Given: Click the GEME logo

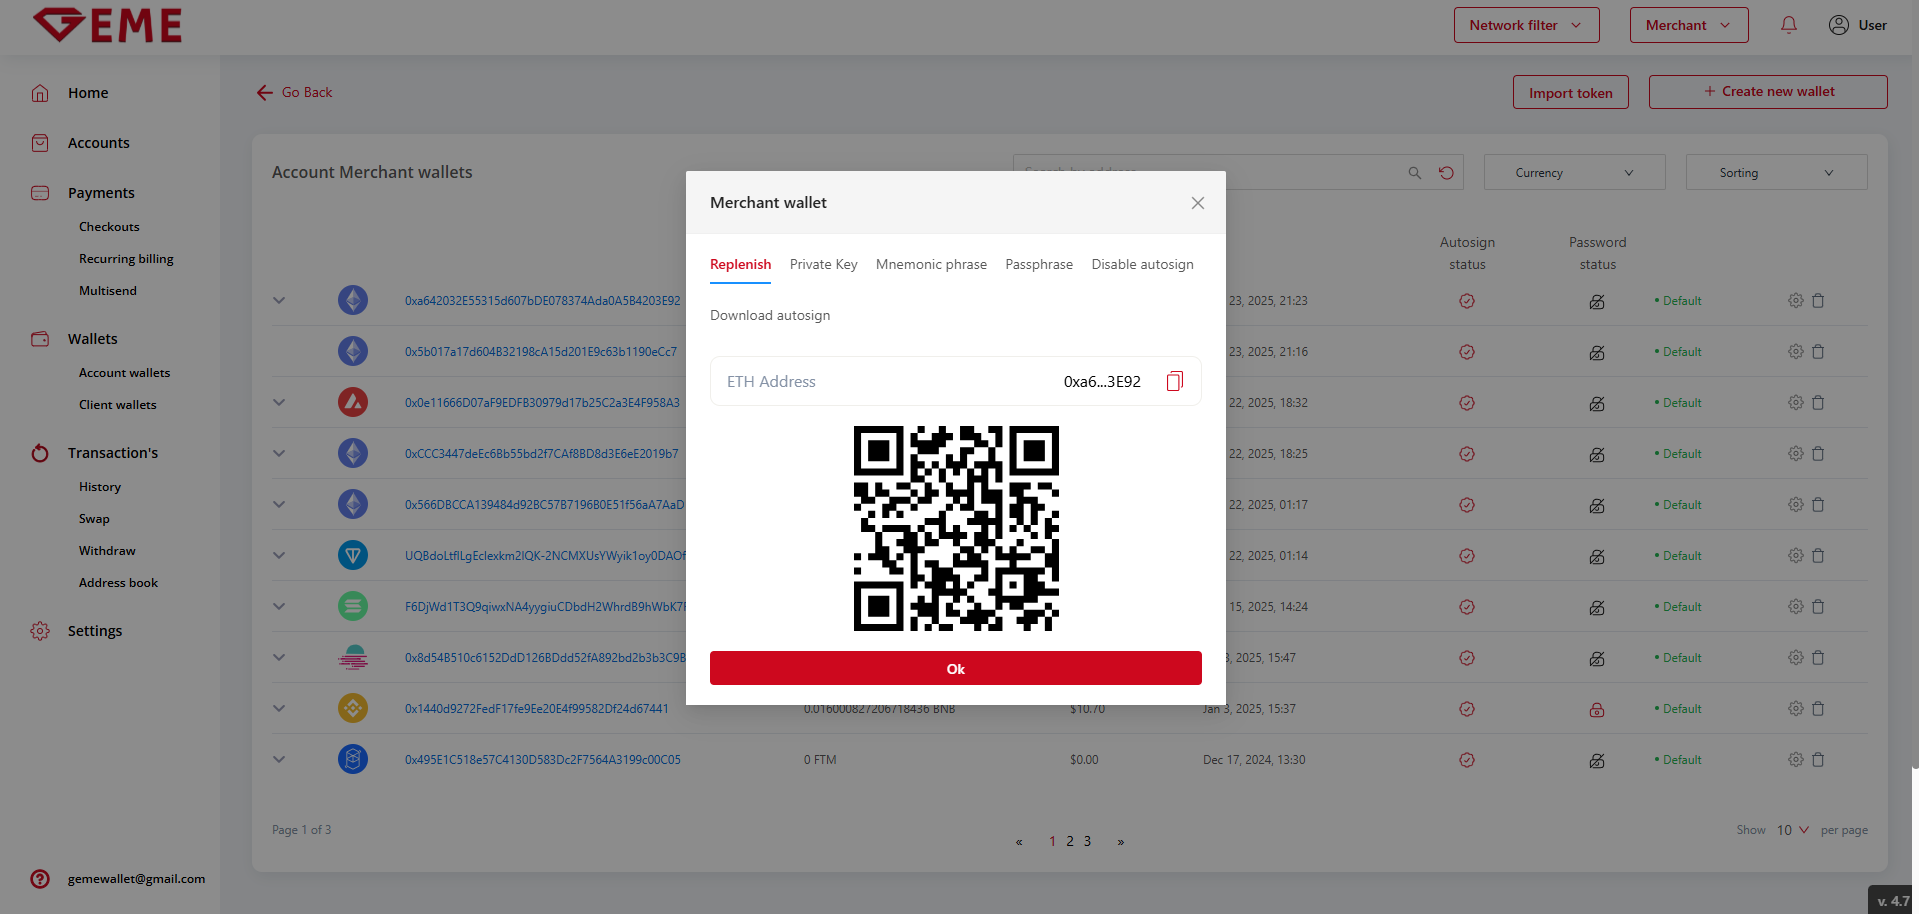Looking at the screenshot, I should point(108,26).
